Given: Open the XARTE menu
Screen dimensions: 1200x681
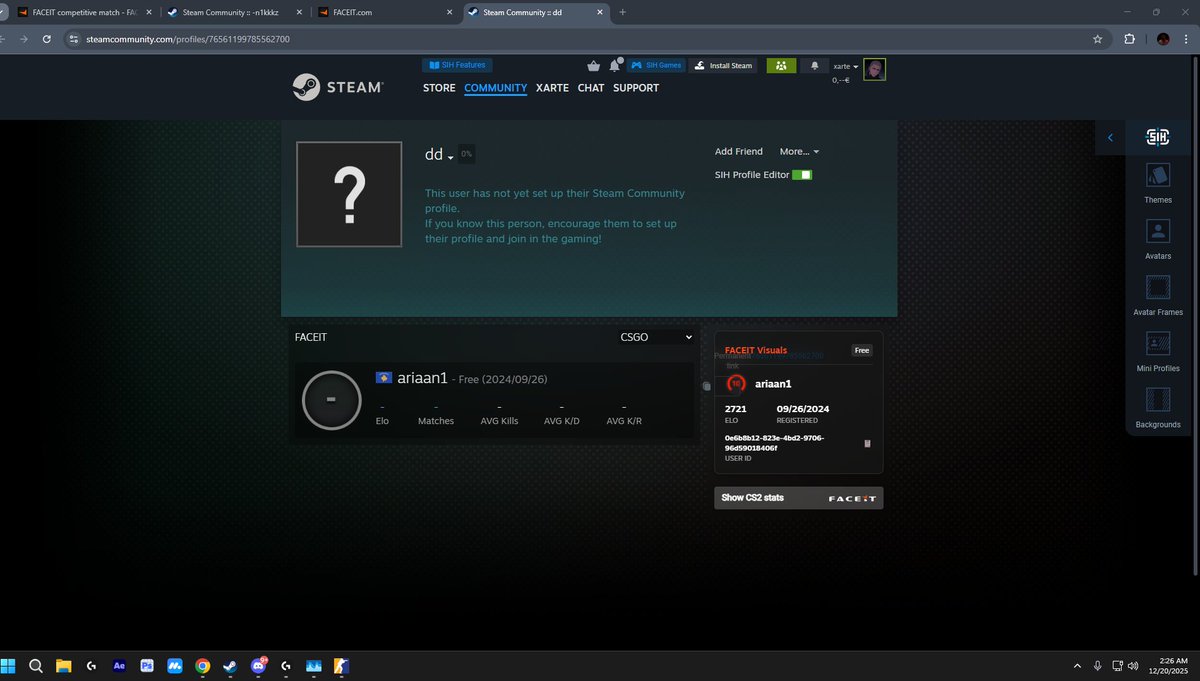Looking at the screenshot, I should click(x=552, y=88).
